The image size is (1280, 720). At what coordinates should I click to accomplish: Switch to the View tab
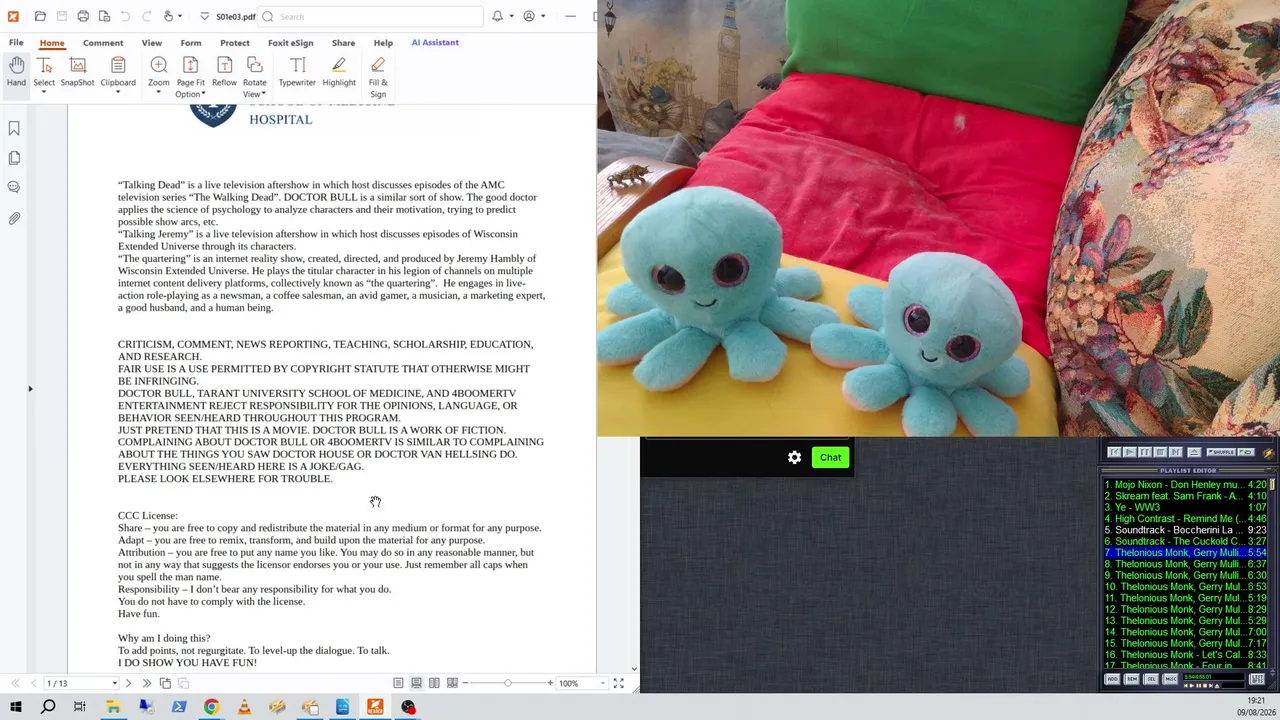(x=151, y=43)
